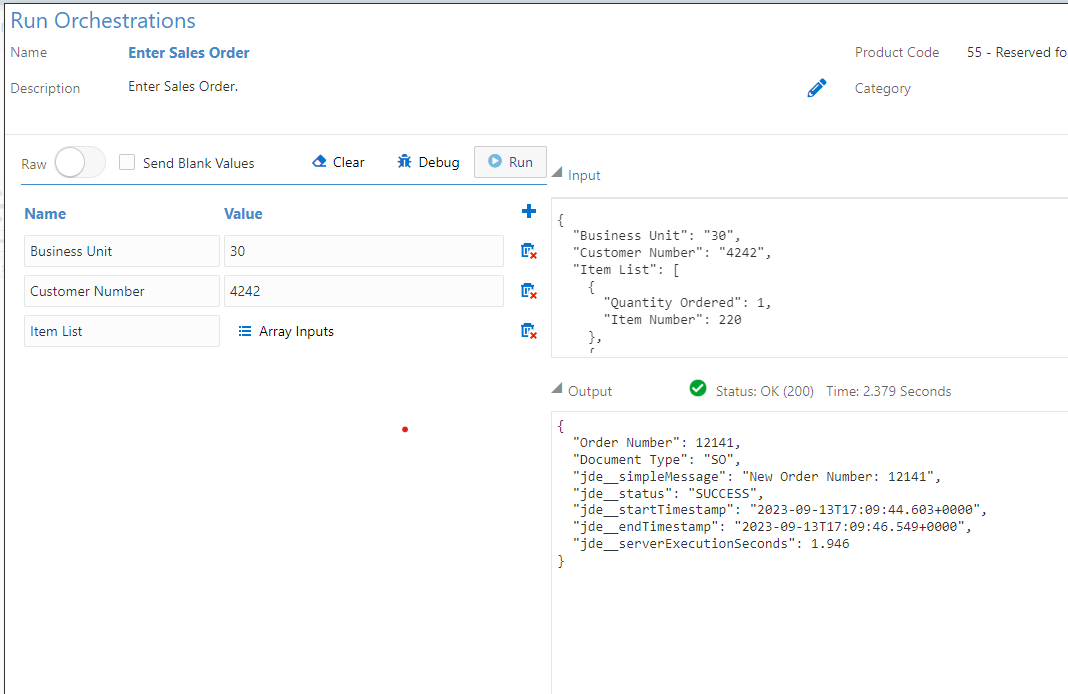Image resolution: width=1068 pixels, height=694 pixels.
Task: Open the Enter Sales Order orchestration link
Action: tap(188, 52)
